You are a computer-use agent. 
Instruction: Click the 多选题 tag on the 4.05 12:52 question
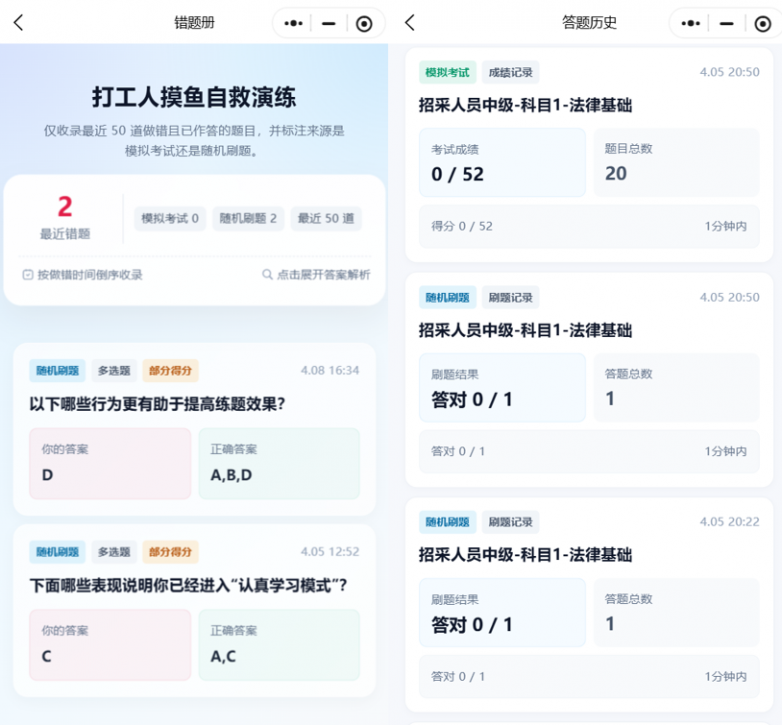114,552
